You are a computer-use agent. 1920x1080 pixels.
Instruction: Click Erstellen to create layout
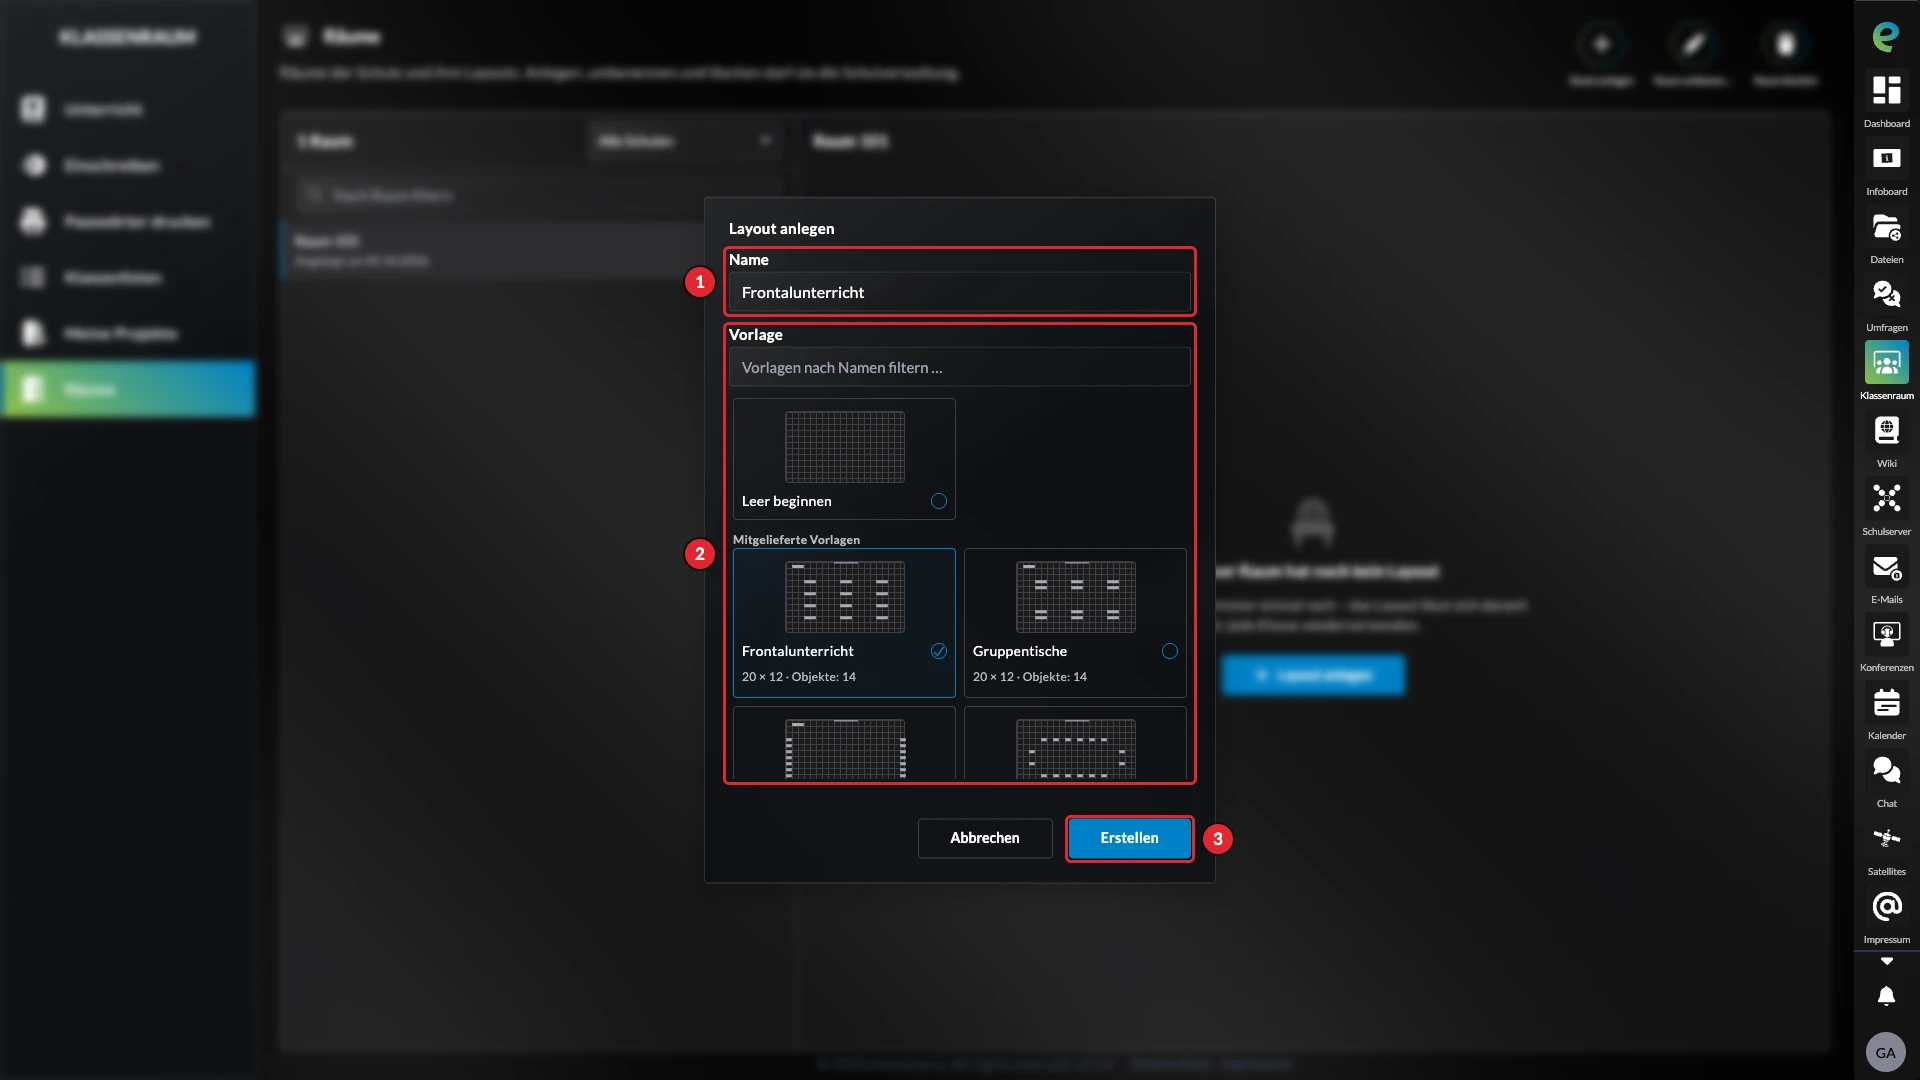[1129, 838]
